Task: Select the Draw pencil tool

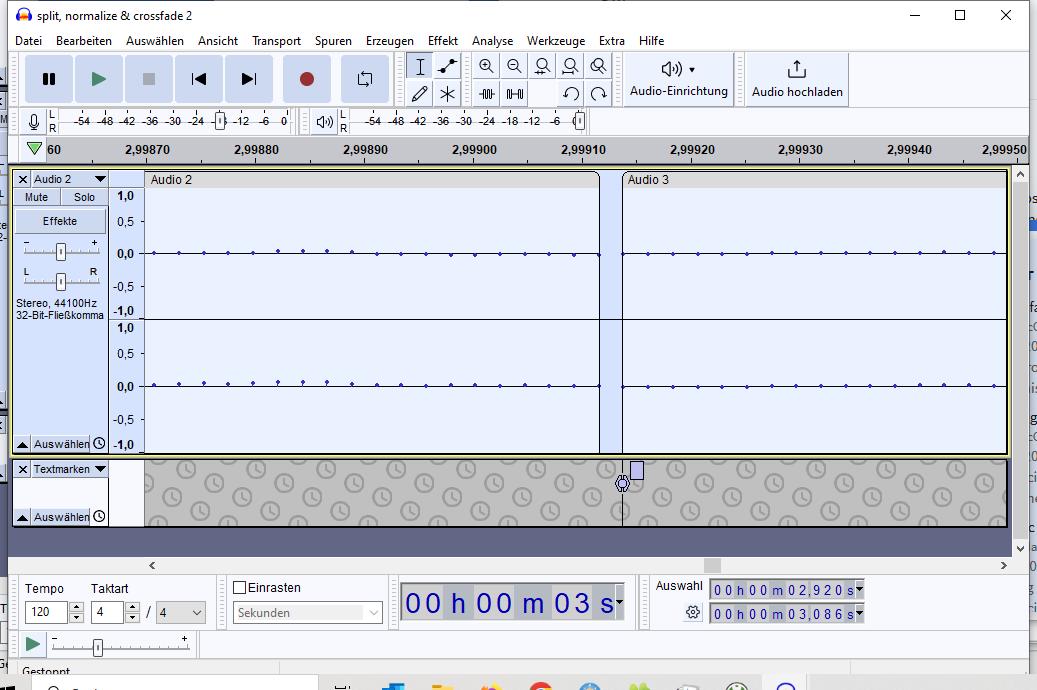Action: pyautogui.click(x=420, y=94)
